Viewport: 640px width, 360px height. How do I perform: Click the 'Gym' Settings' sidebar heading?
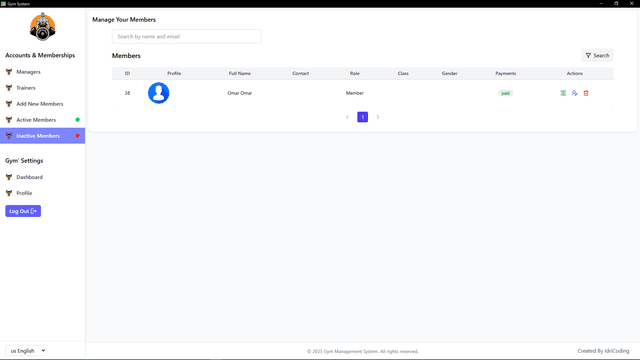pos(24,160)
